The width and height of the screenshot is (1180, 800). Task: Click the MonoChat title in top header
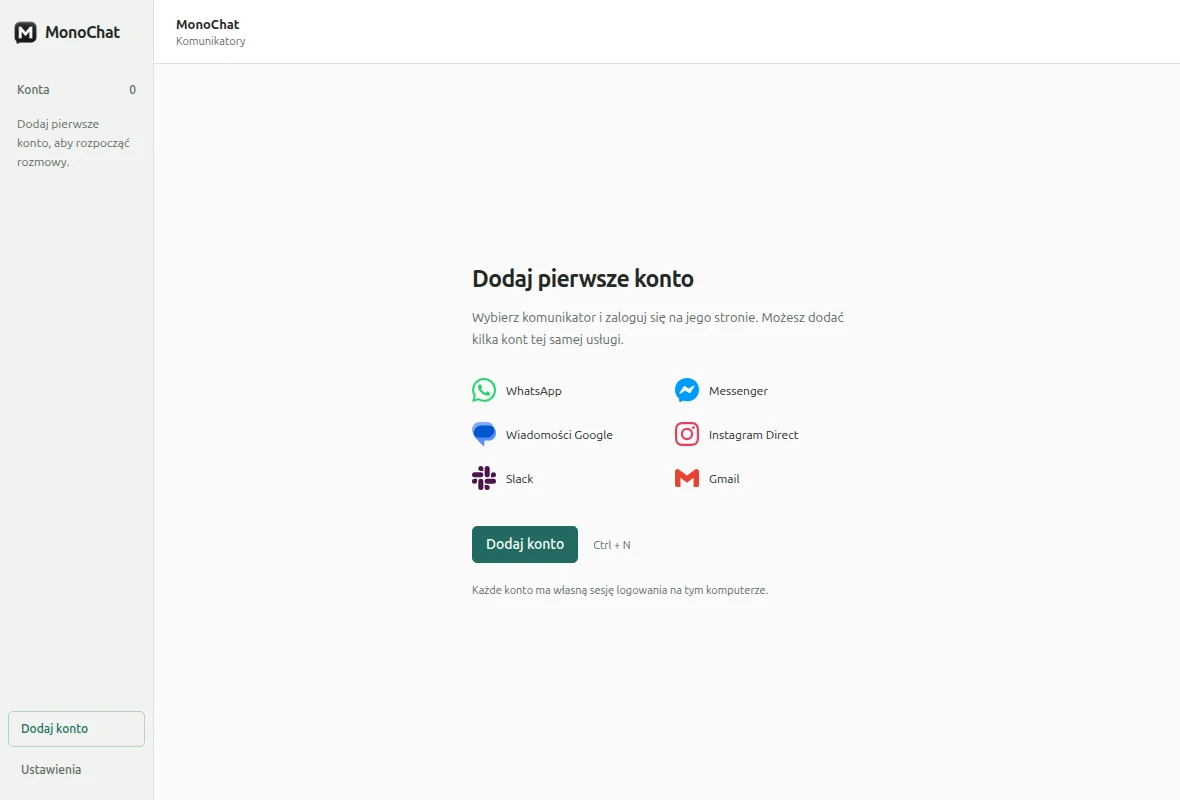click(x=208, y=24)
